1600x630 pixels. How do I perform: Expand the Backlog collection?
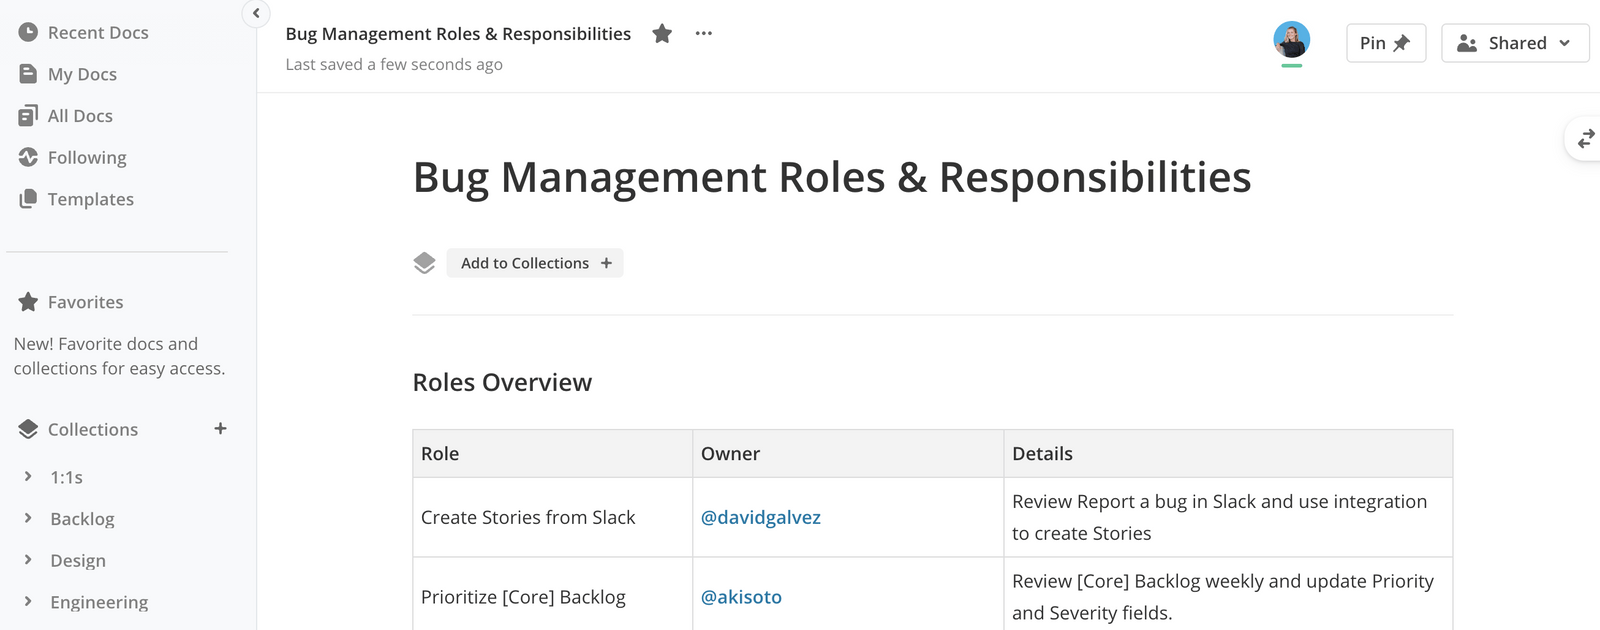point(28,518)
